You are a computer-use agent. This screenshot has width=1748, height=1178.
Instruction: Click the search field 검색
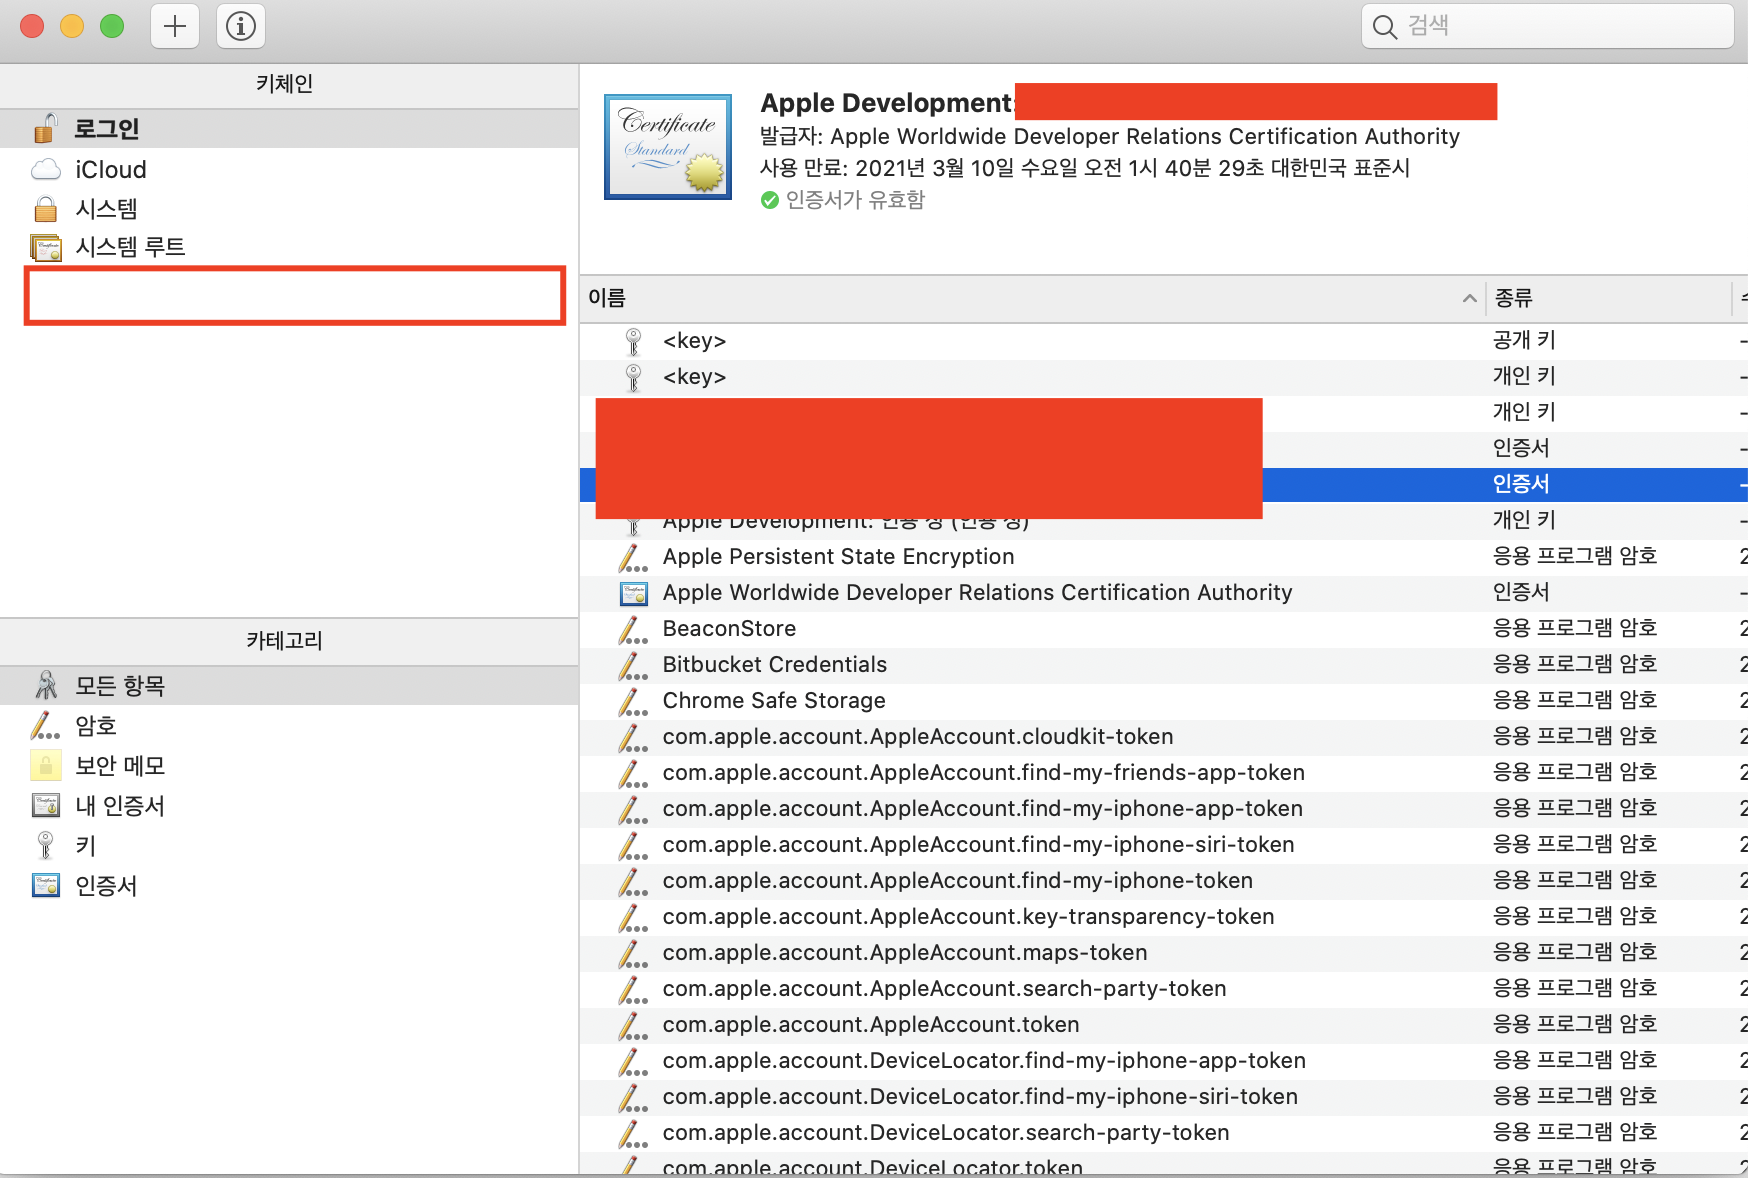coord(1547,26)
